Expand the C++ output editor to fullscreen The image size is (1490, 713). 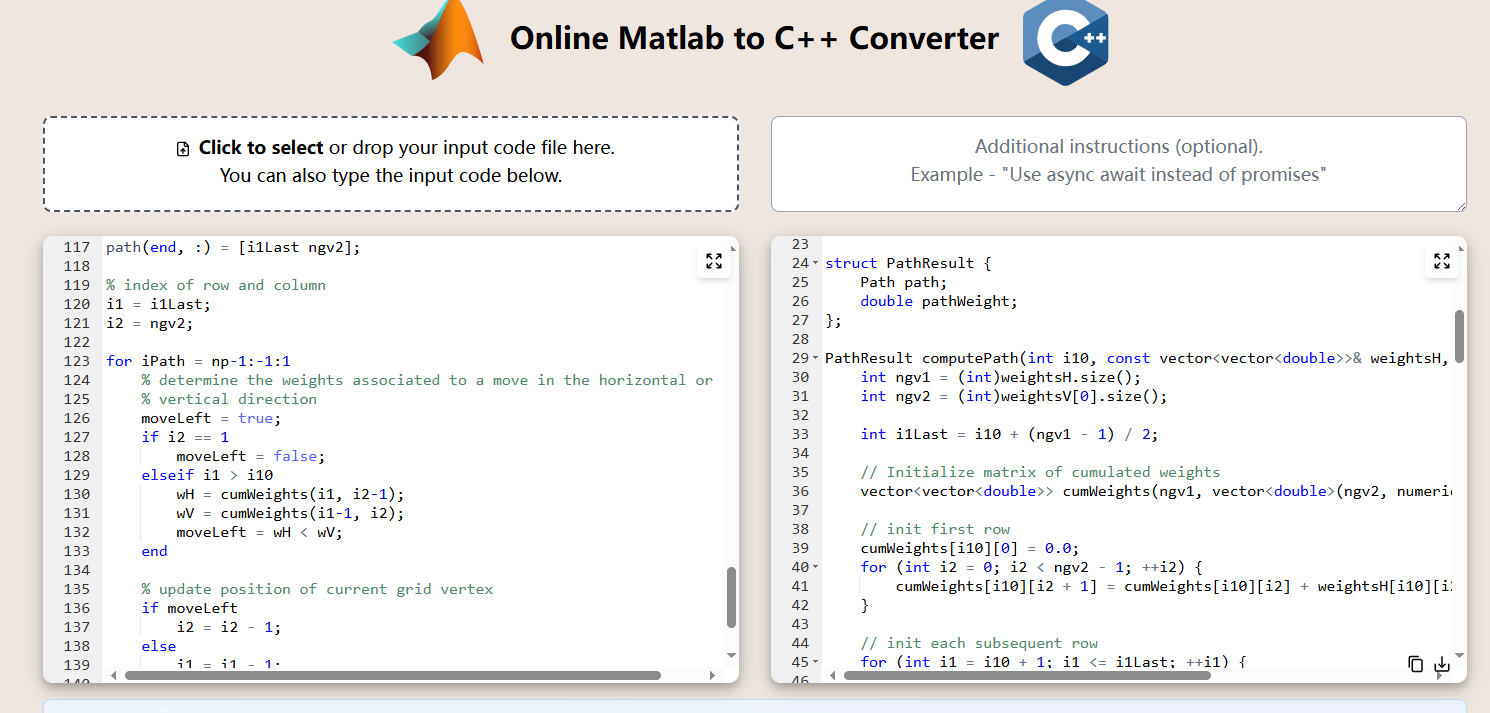[x=1442, y=261]
